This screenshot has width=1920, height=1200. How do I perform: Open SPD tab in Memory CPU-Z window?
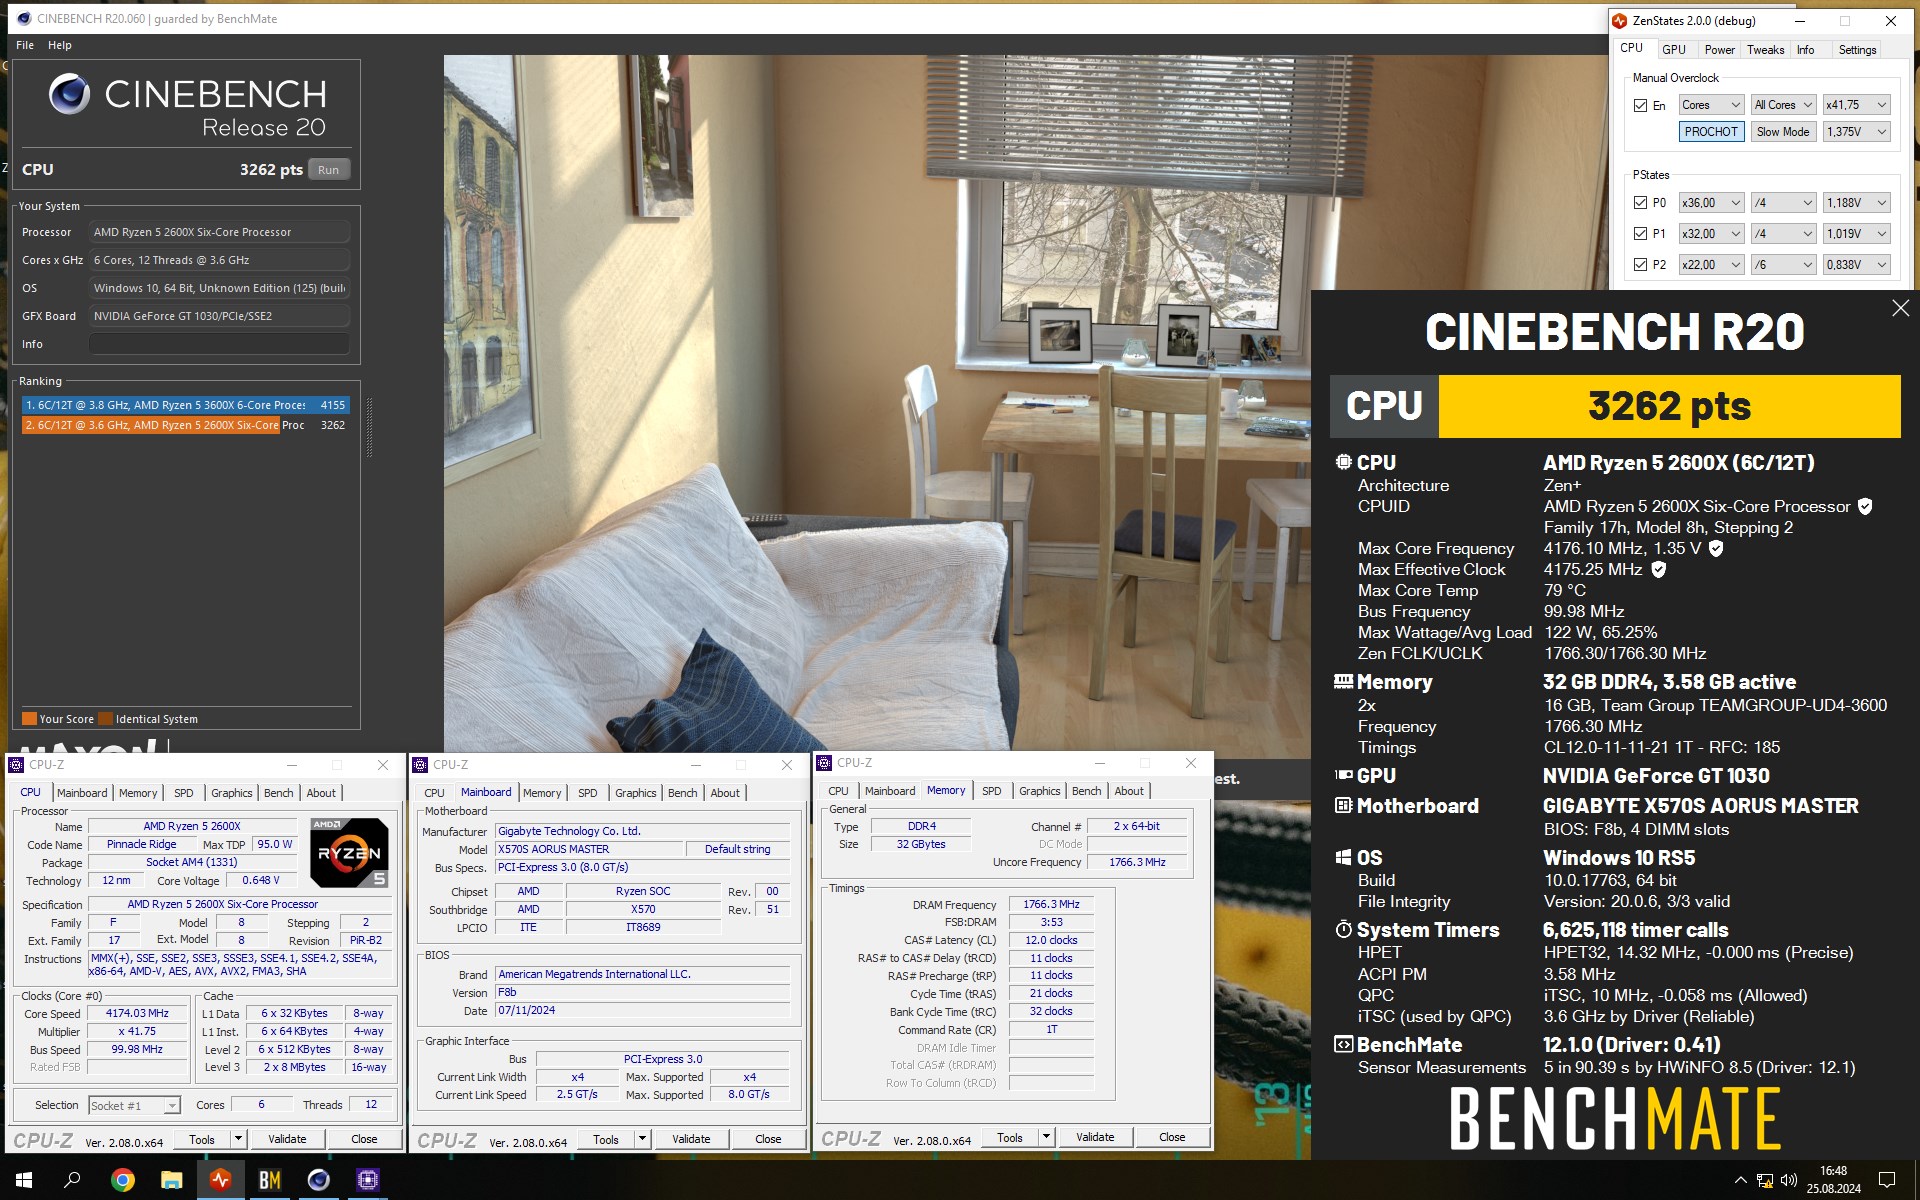(x=991, y=791)
